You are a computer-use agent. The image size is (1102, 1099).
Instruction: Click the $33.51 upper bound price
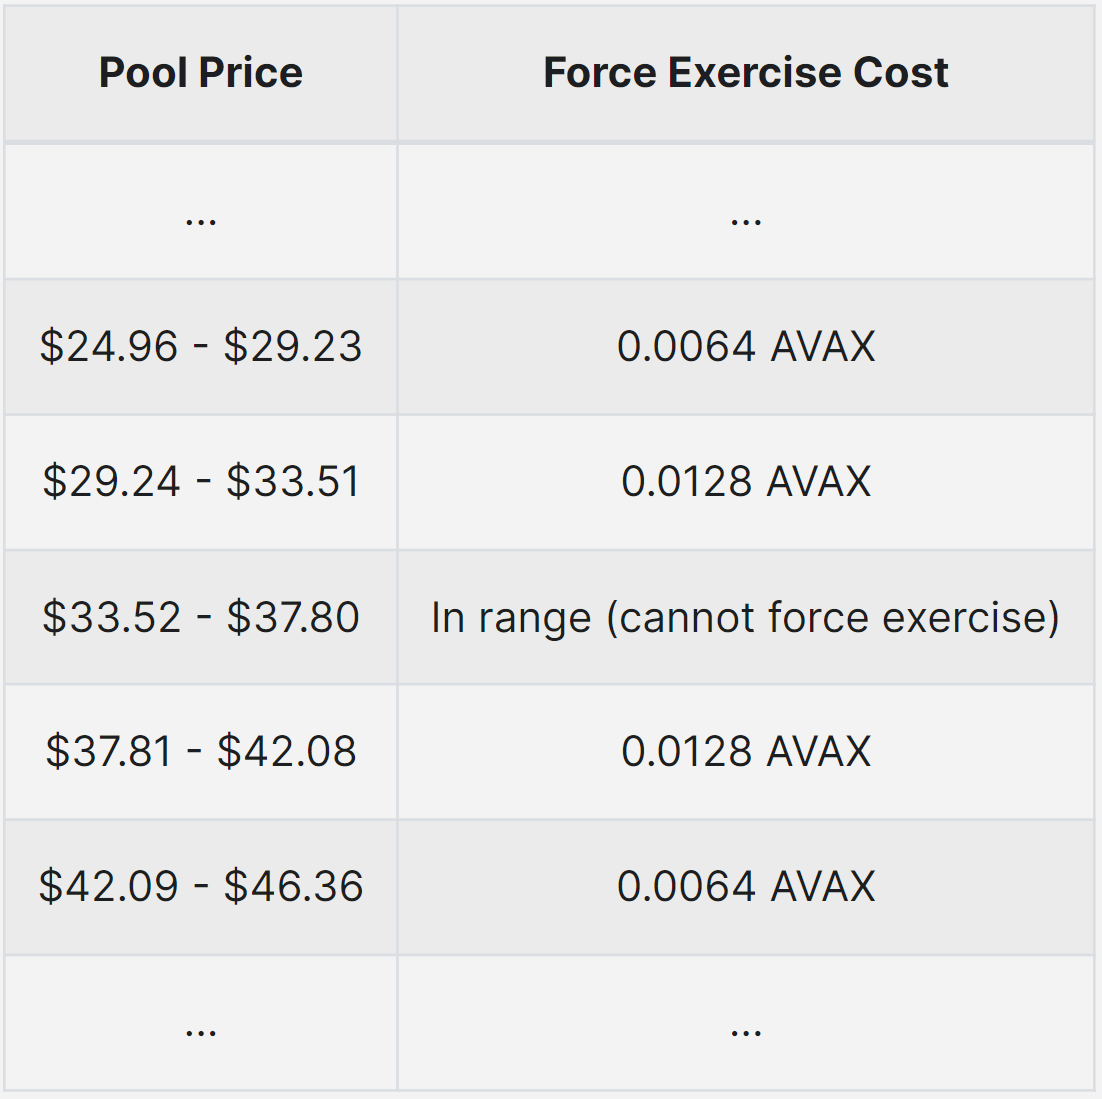point(292,482)
